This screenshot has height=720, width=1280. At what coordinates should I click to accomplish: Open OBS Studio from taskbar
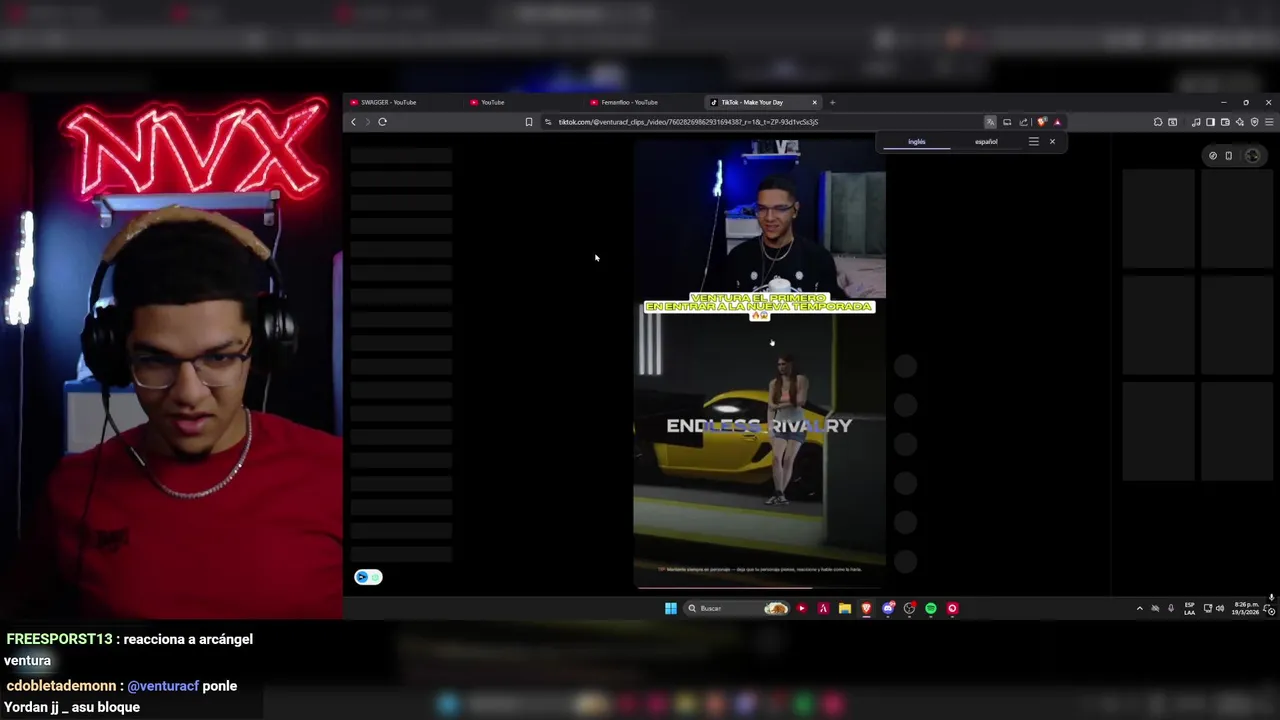tap(909, 608)
